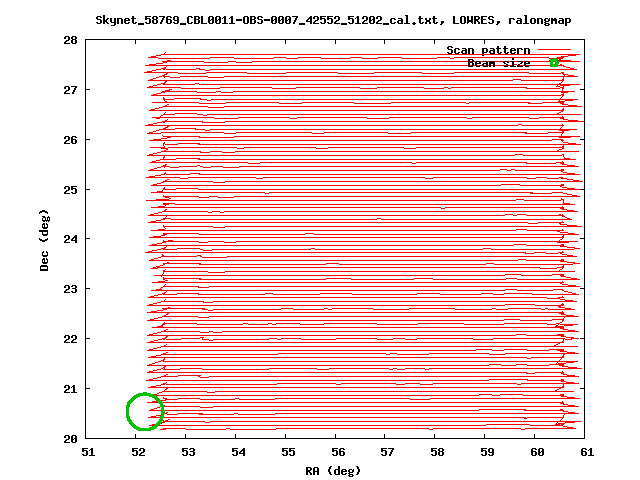This screenshot has height=480, width=640.
Task: Click the 'RA (deg)' axis label
Action: tap(333, 471)
